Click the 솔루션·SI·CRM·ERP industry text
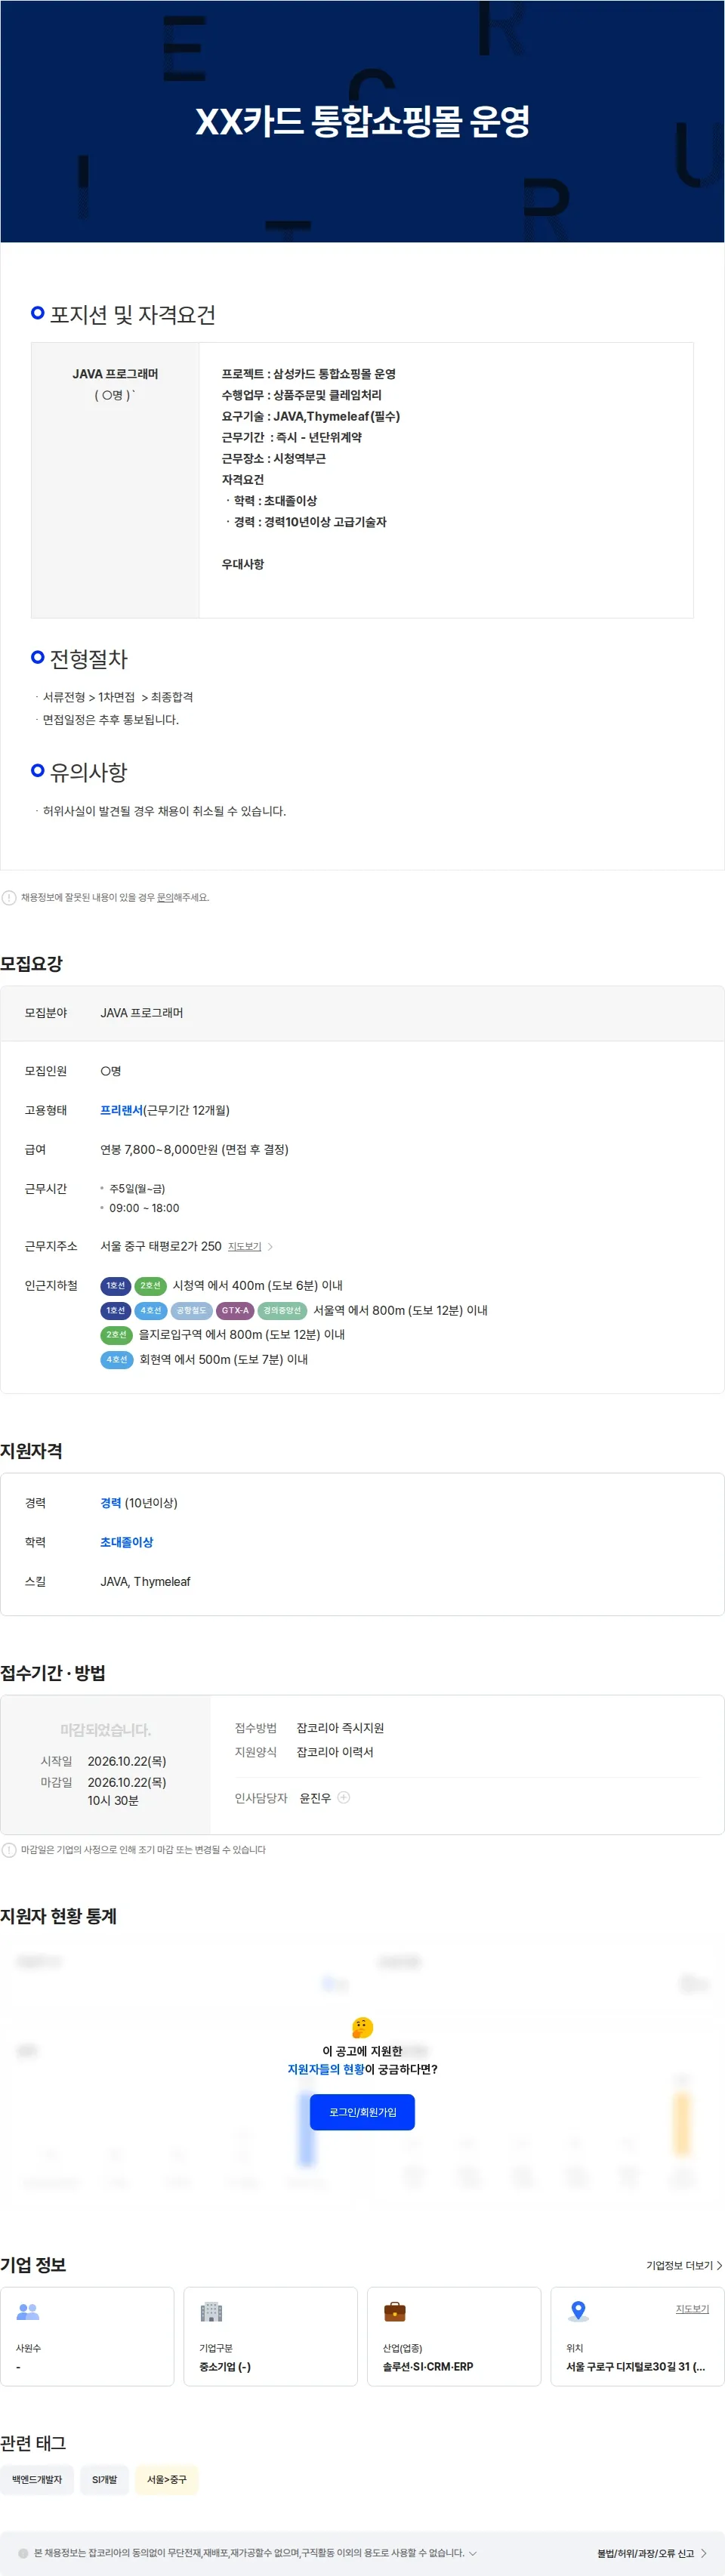The height and width of the screenshot is (2576, 725). [x=428, y=2367]
